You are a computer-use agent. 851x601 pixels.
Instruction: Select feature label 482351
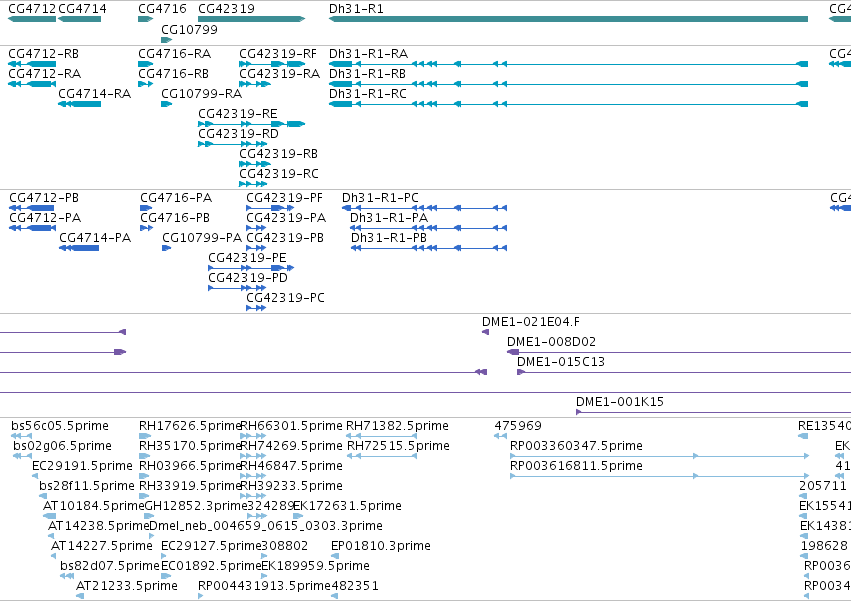click(354, 586)
